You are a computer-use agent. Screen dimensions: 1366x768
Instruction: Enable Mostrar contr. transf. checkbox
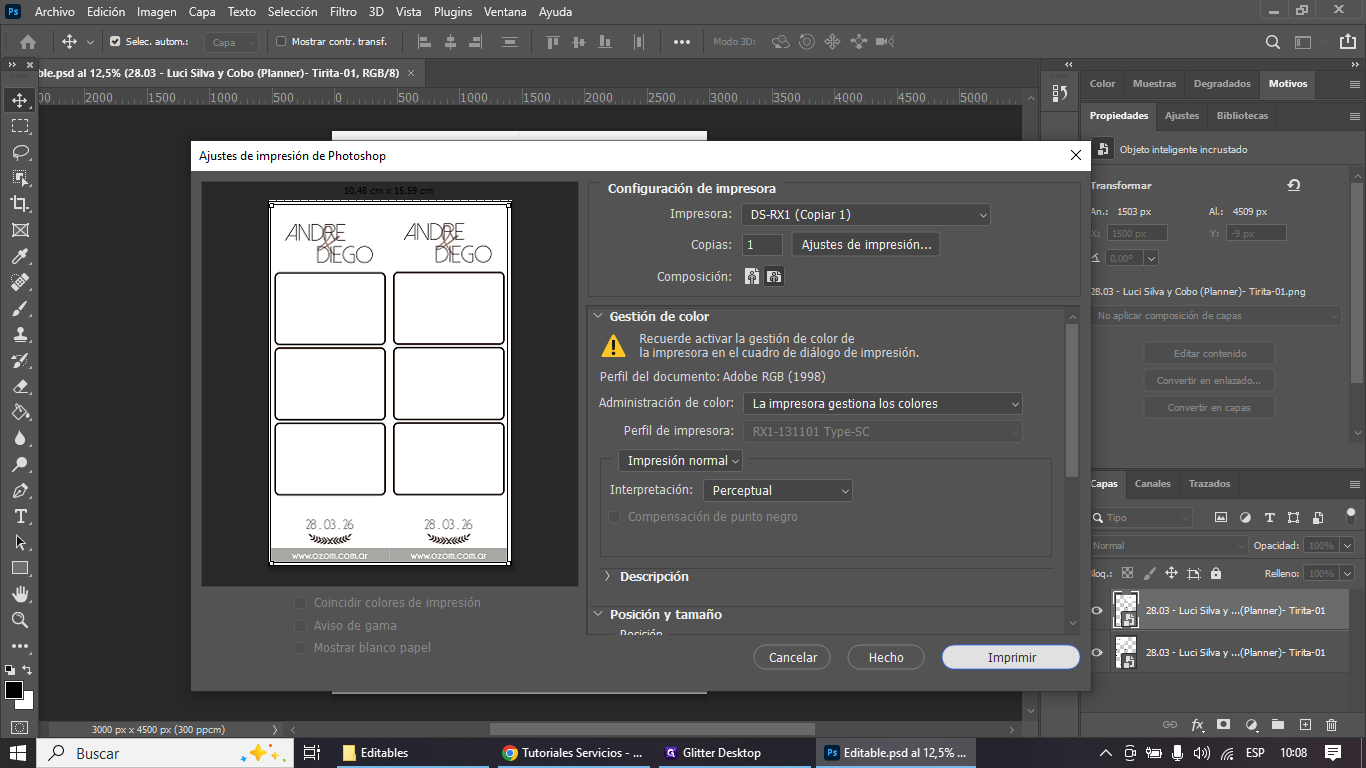pos(281,42)
